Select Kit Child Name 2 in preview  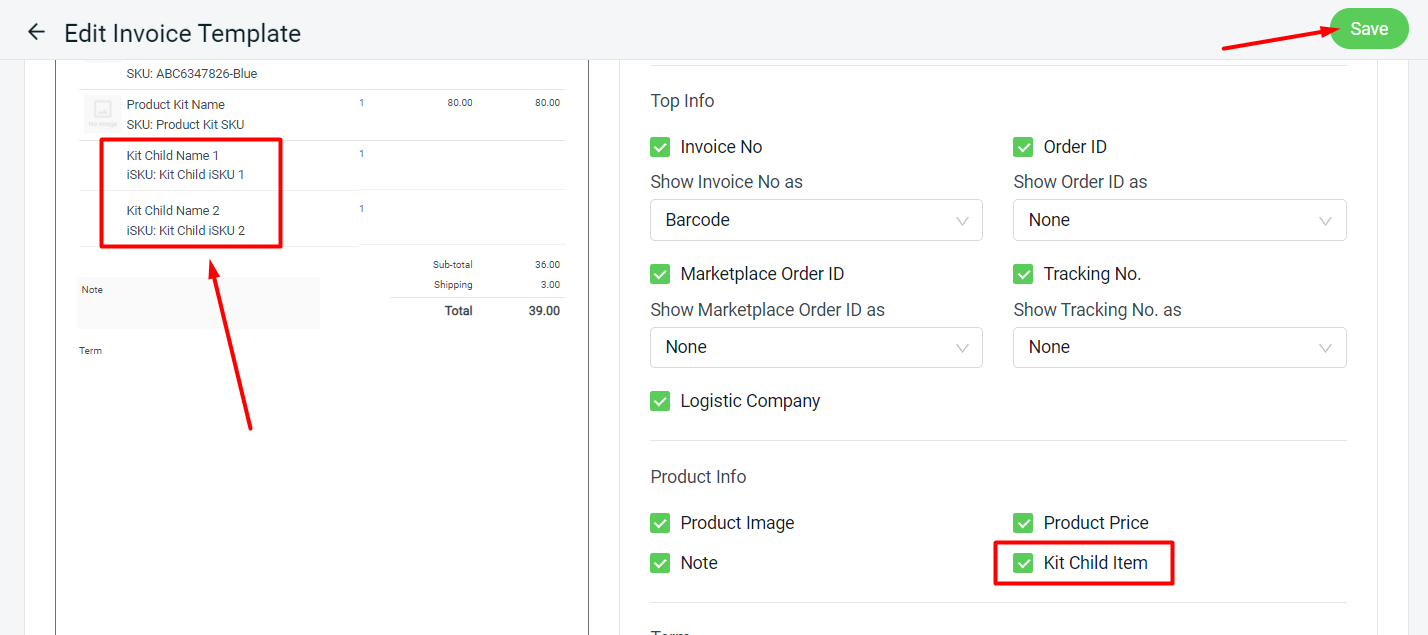(173, 211)
